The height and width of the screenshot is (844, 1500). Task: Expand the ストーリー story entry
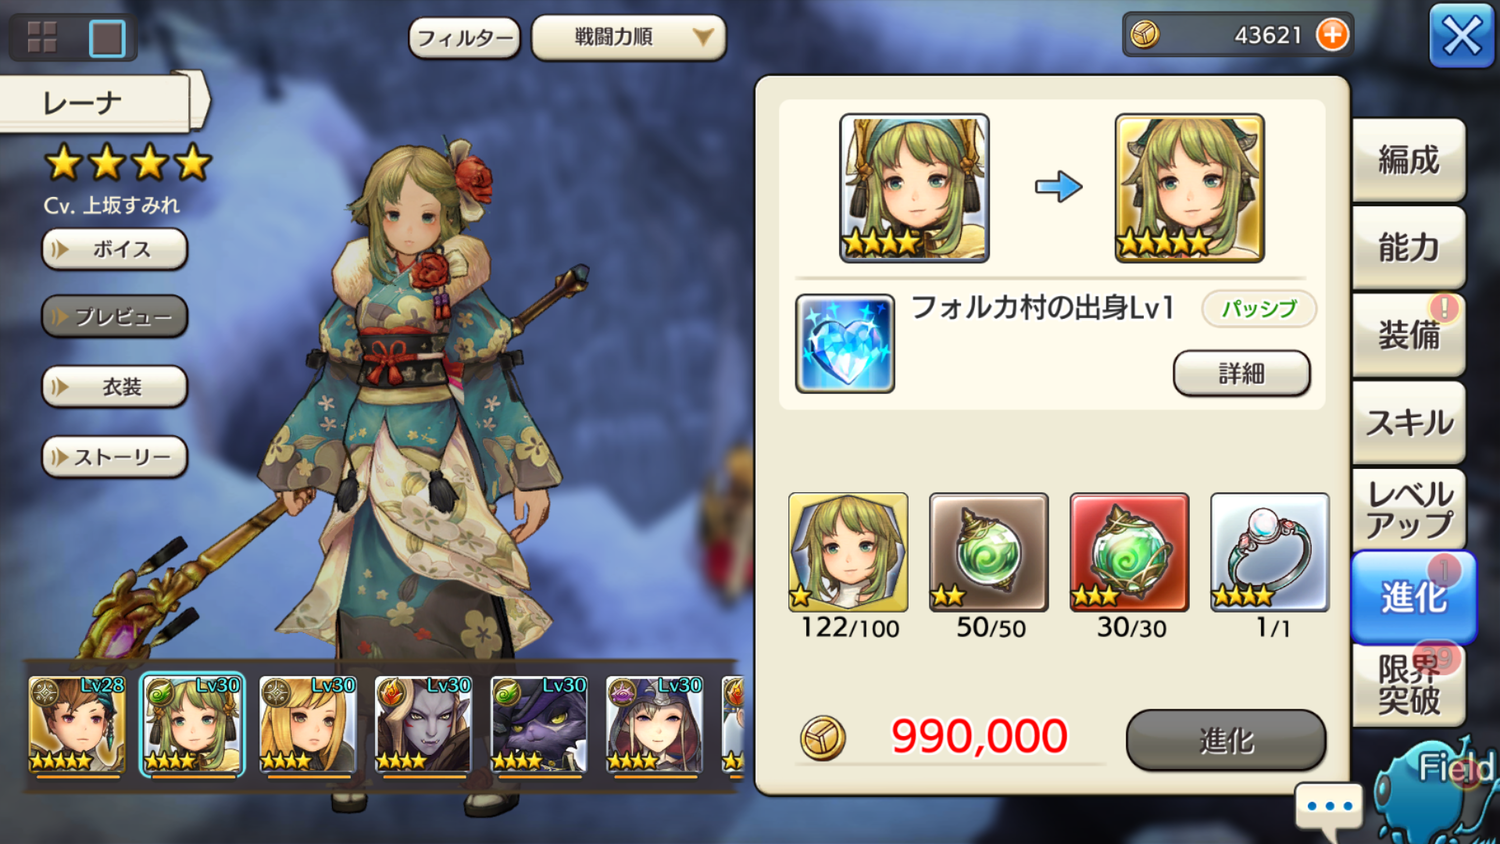coord(115,457)
